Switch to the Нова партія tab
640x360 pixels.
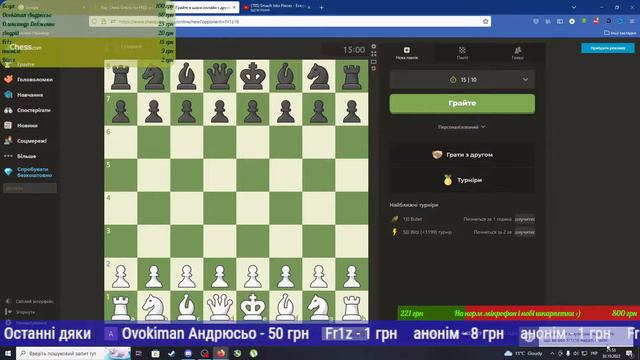pyautogui.click(x=407, y=53)
